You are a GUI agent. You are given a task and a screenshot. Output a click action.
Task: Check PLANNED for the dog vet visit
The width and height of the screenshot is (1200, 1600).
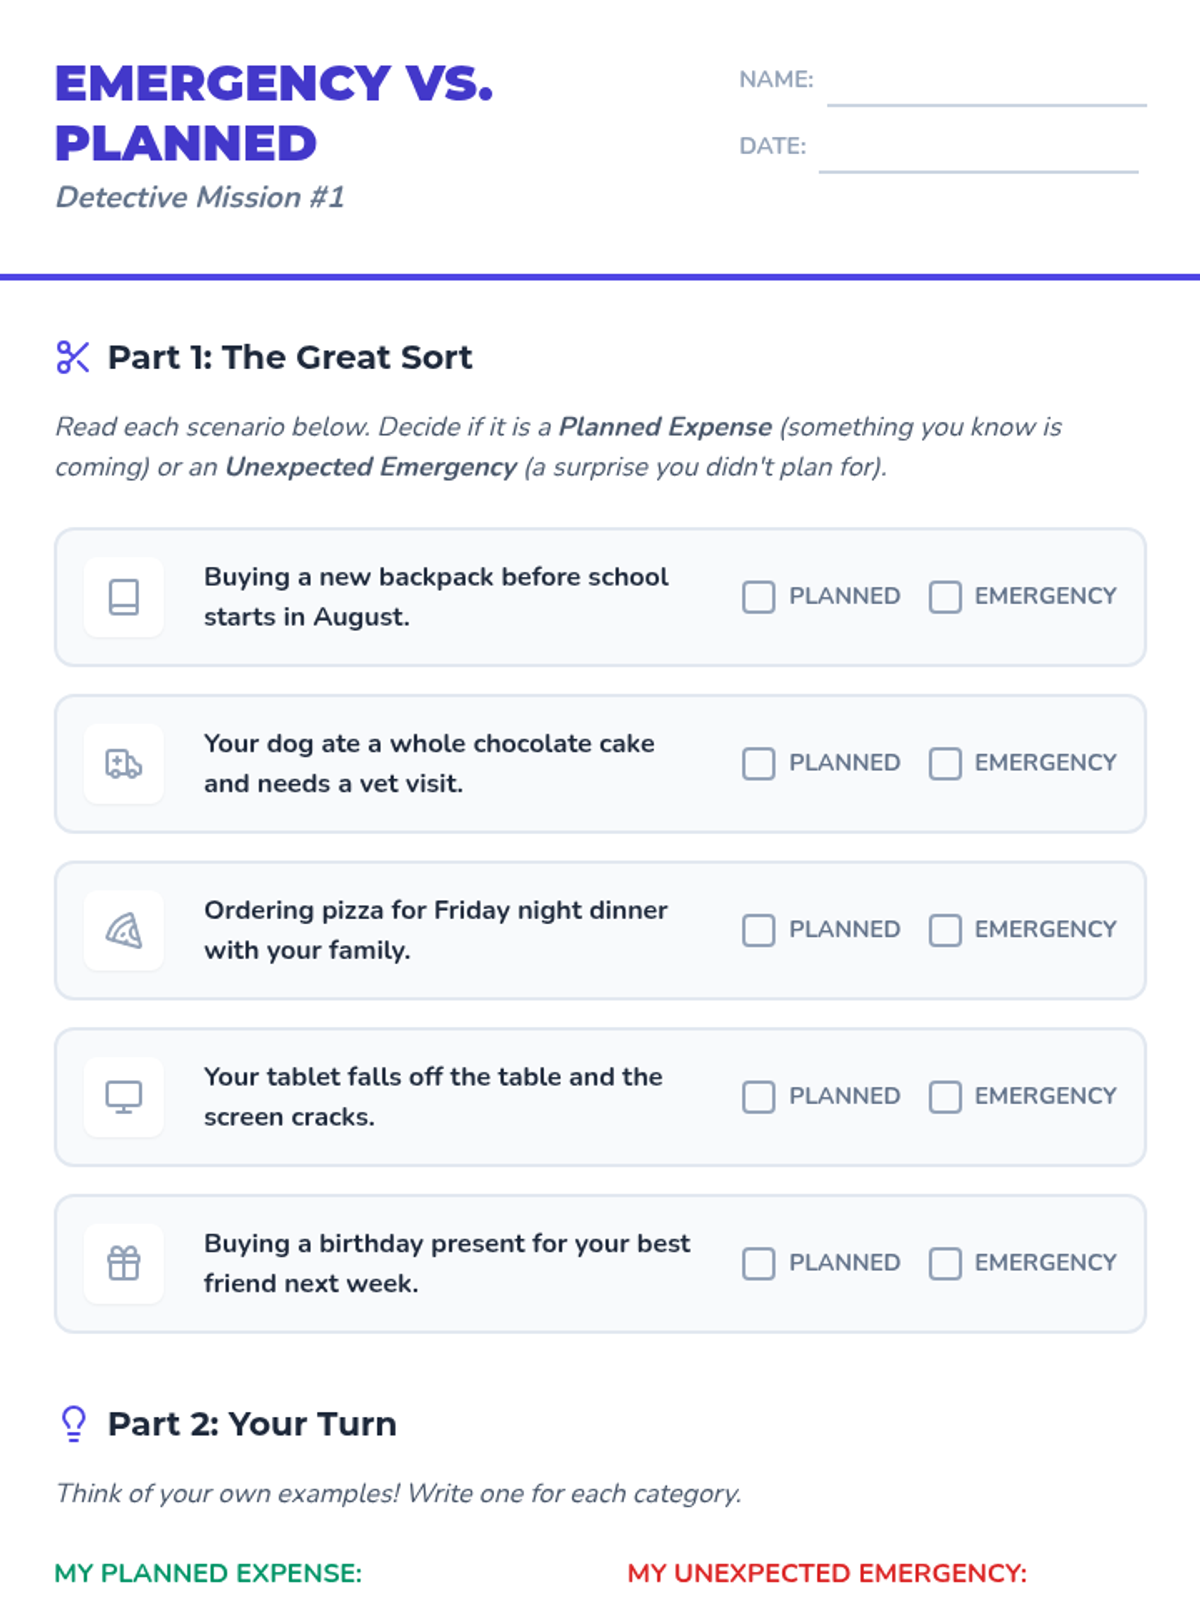[759, 764]
